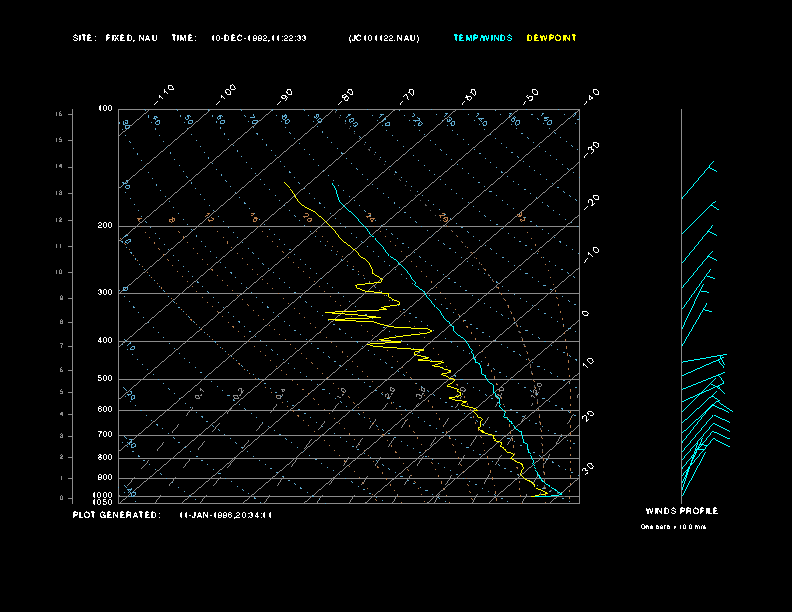Select the file name (JC101122.NAU) text
The height and width of the screenshot is (612, 792).
pos(384,38)
